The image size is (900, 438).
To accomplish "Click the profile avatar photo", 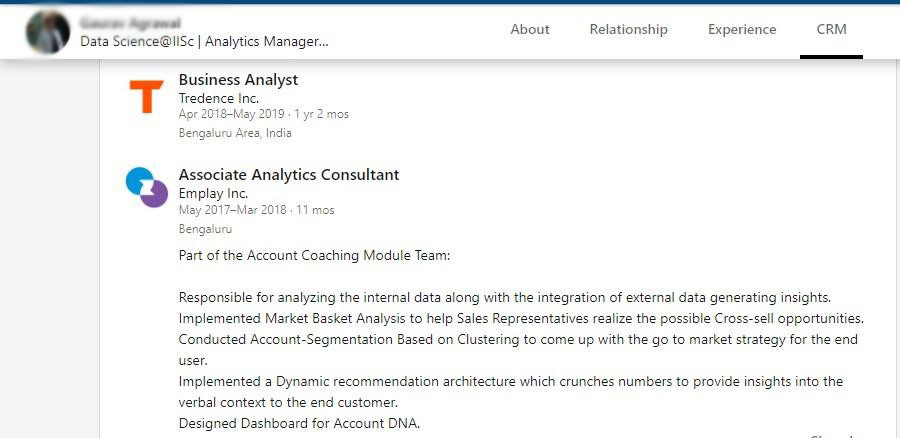I will tap(48, 32).
